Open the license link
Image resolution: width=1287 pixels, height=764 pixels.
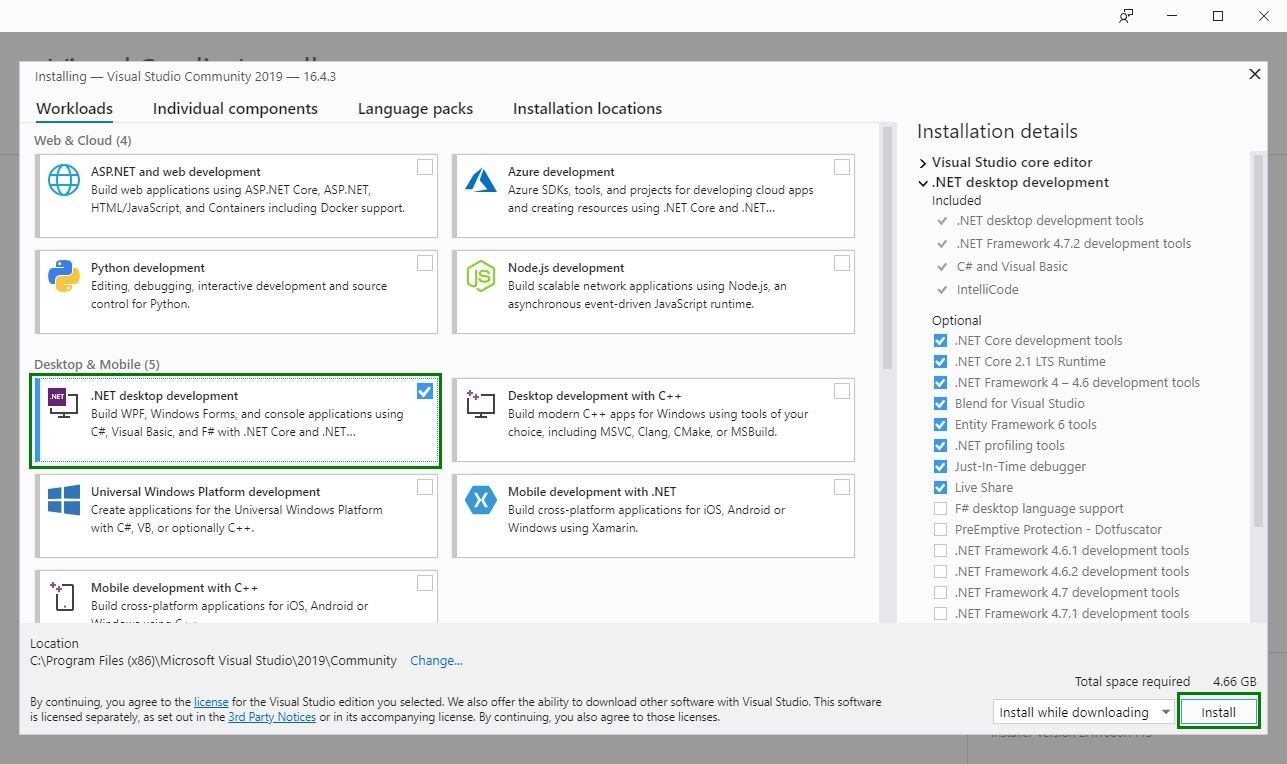point(211,702)
